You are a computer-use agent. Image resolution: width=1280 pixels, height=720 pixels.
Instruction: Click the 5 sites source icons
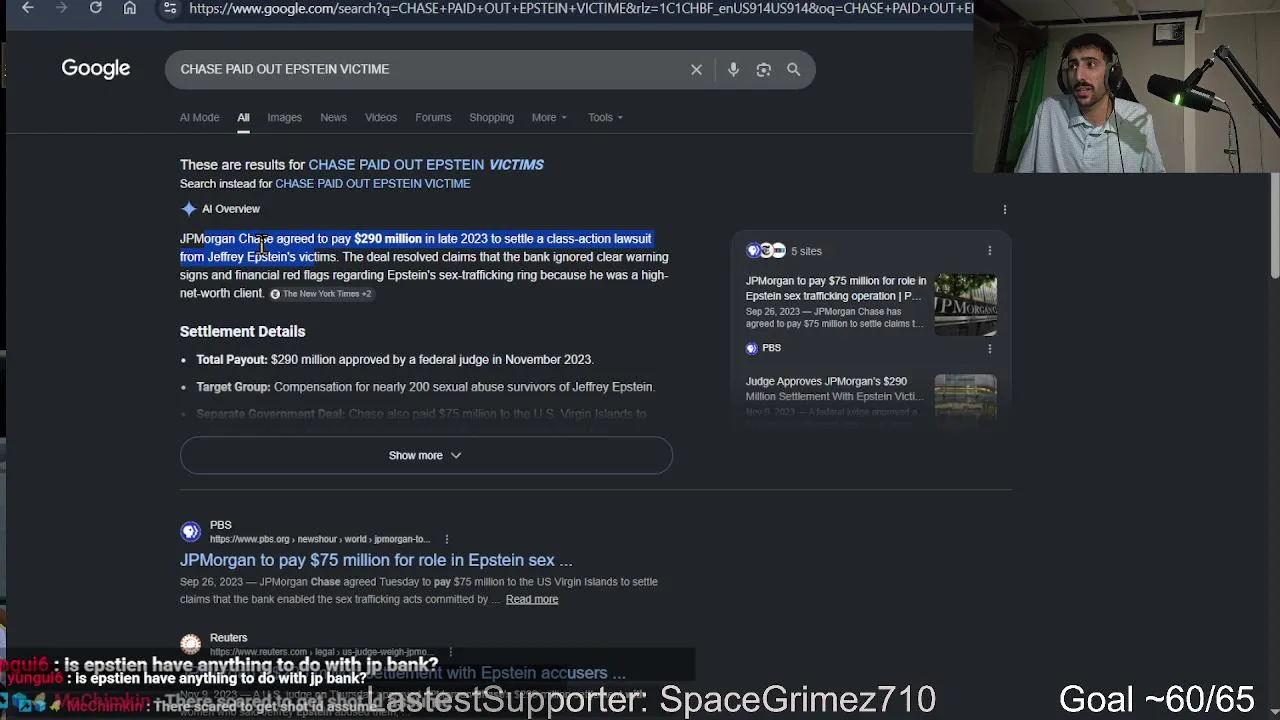766,251
